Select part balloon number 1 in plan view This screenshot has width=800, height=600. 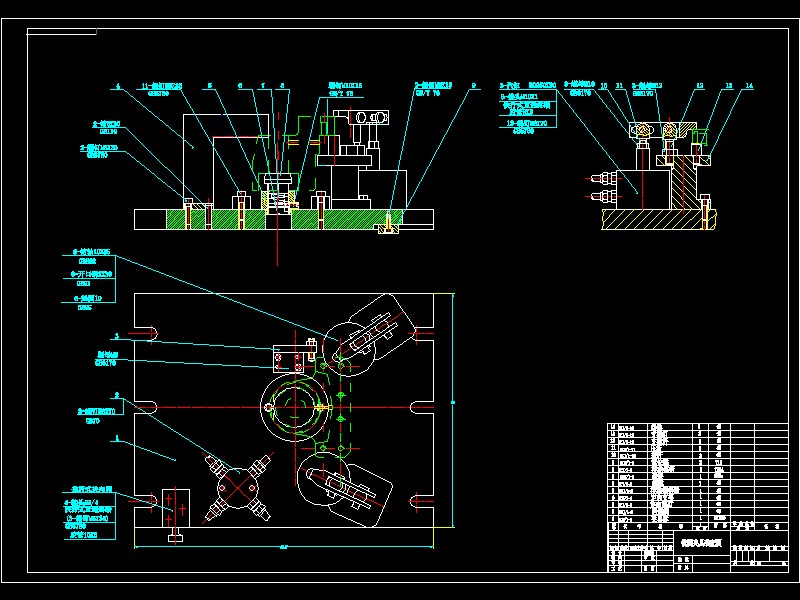click(117, 438)
